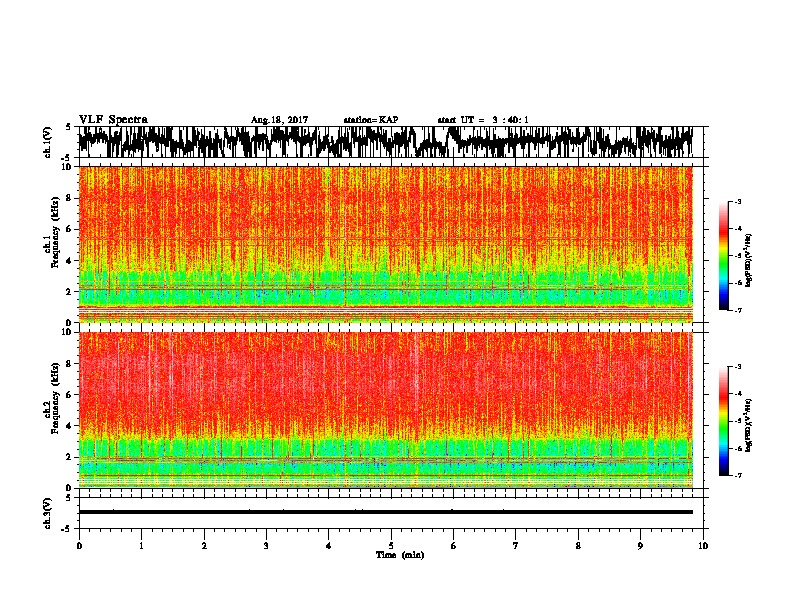Click the 'station=KAP' label
This screenshot has height=612, width=792.
pyautogui.click(x=371, y=120)
